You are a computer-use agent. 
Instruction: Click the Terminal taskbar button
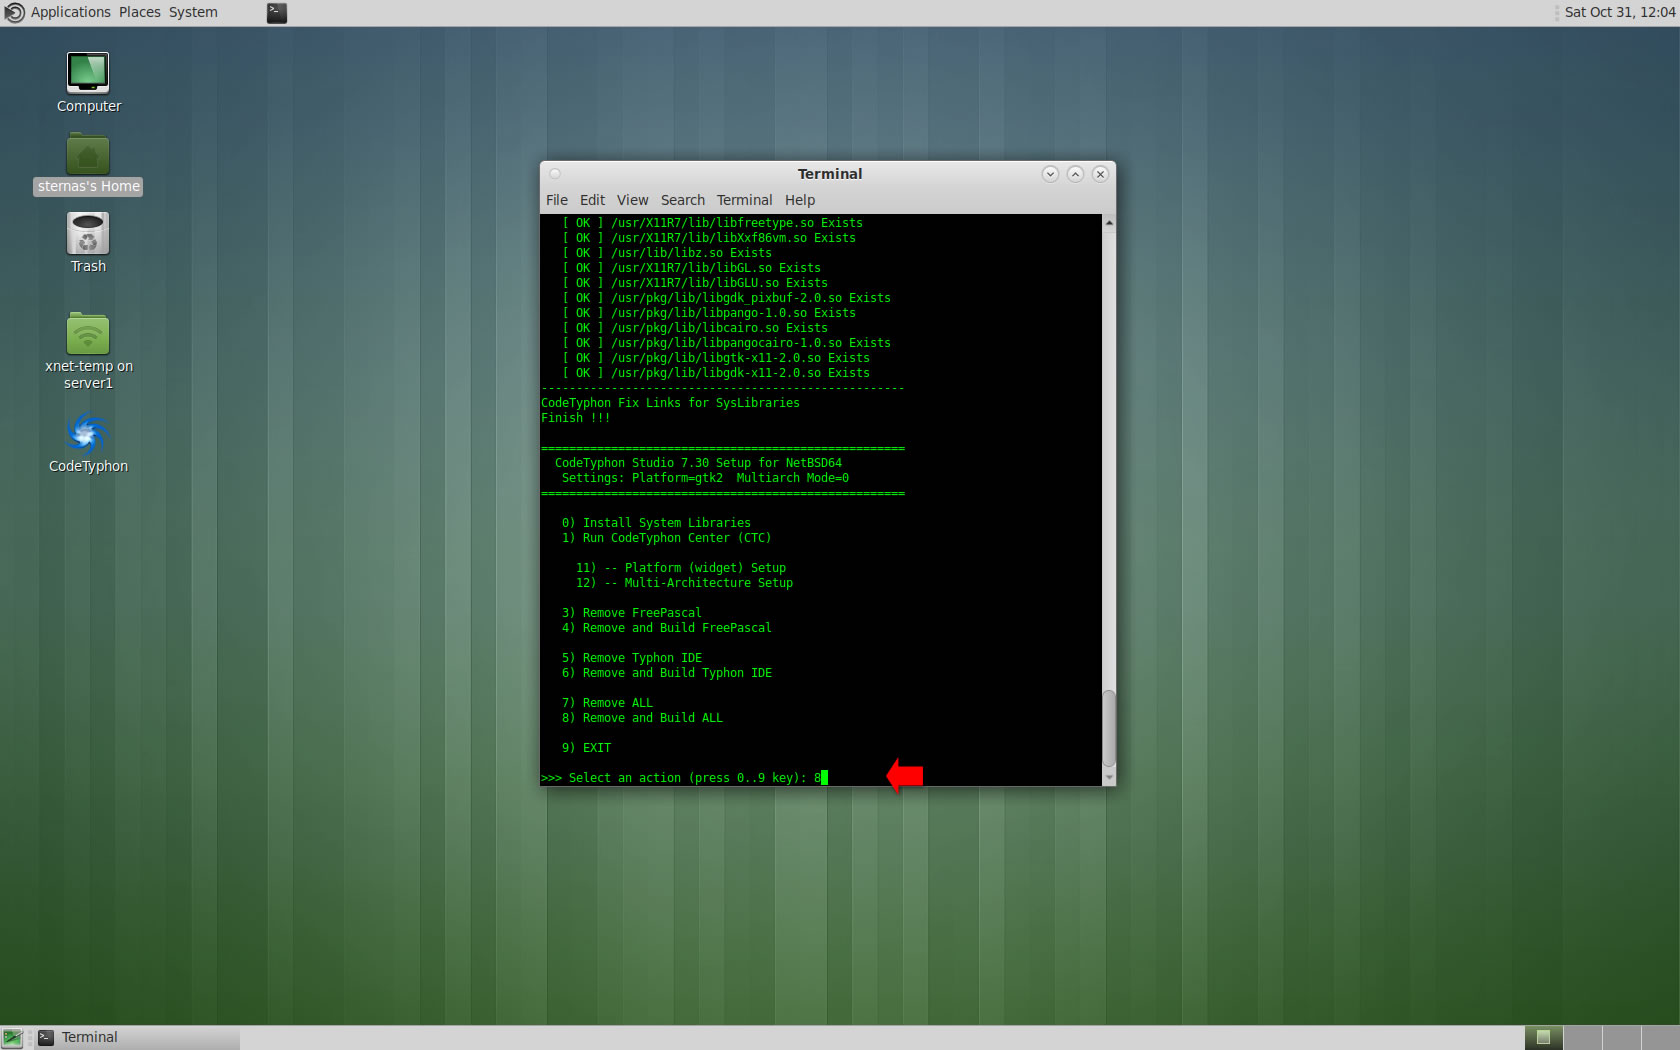[x=137, y=1038]
